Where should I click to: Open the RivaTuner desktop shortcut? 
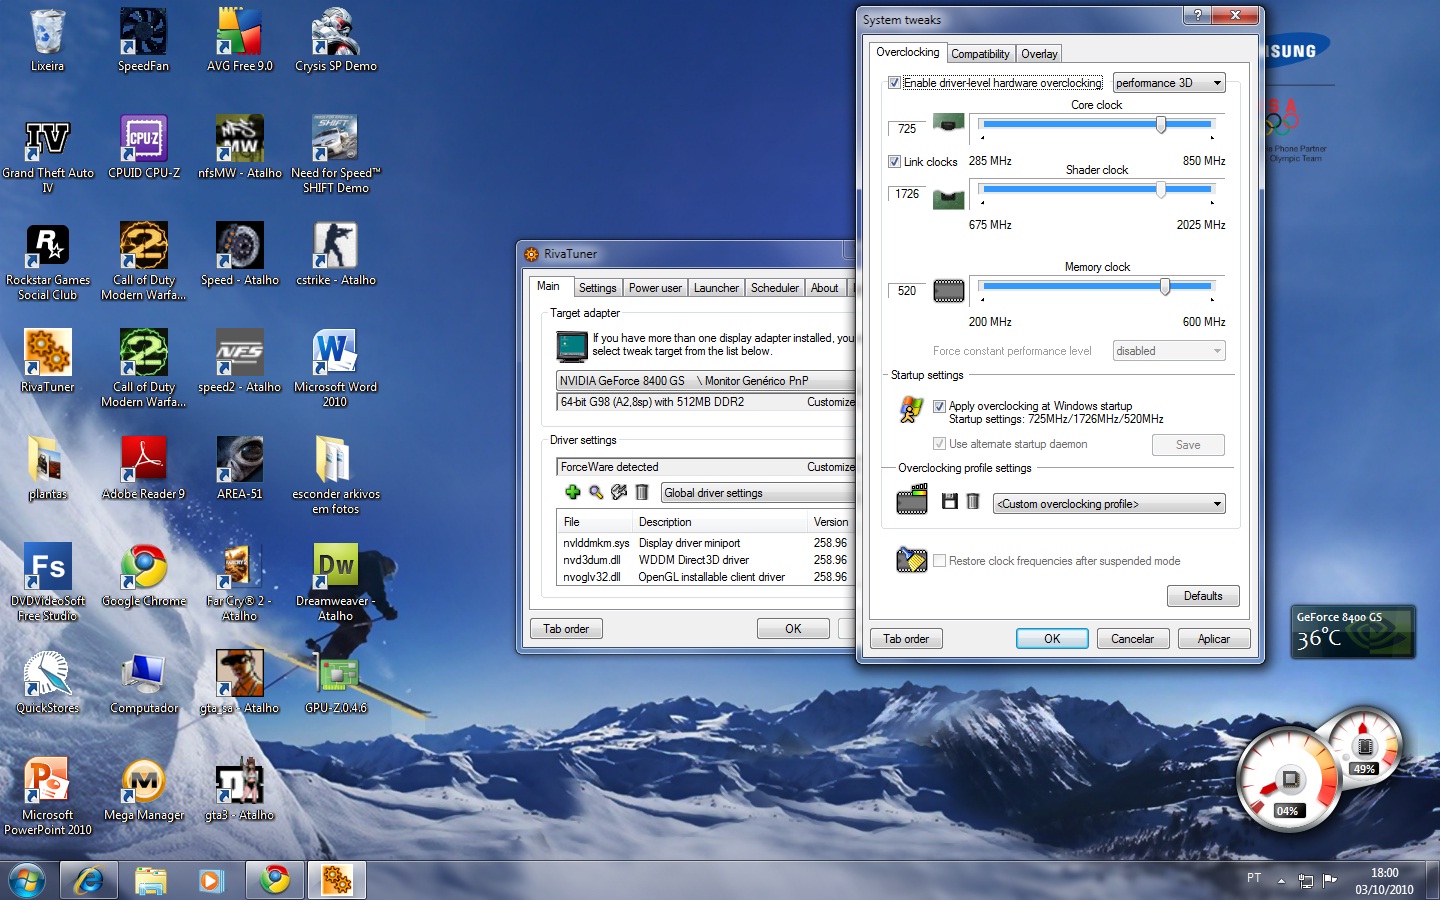pos(47,361)
